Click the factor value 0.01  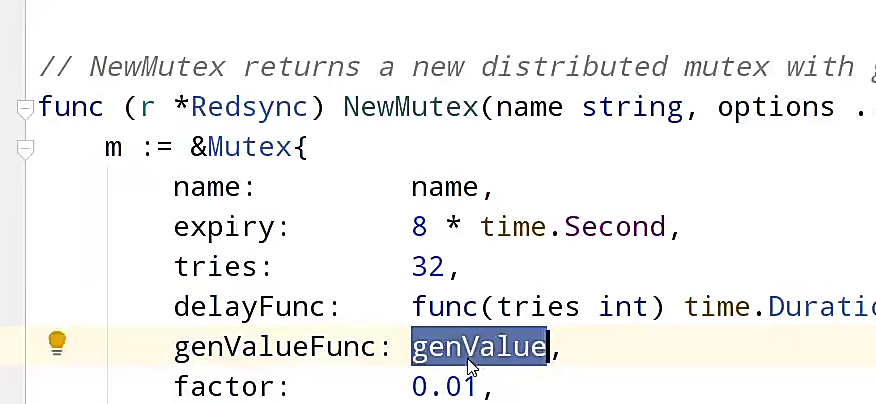pos(445,386)
